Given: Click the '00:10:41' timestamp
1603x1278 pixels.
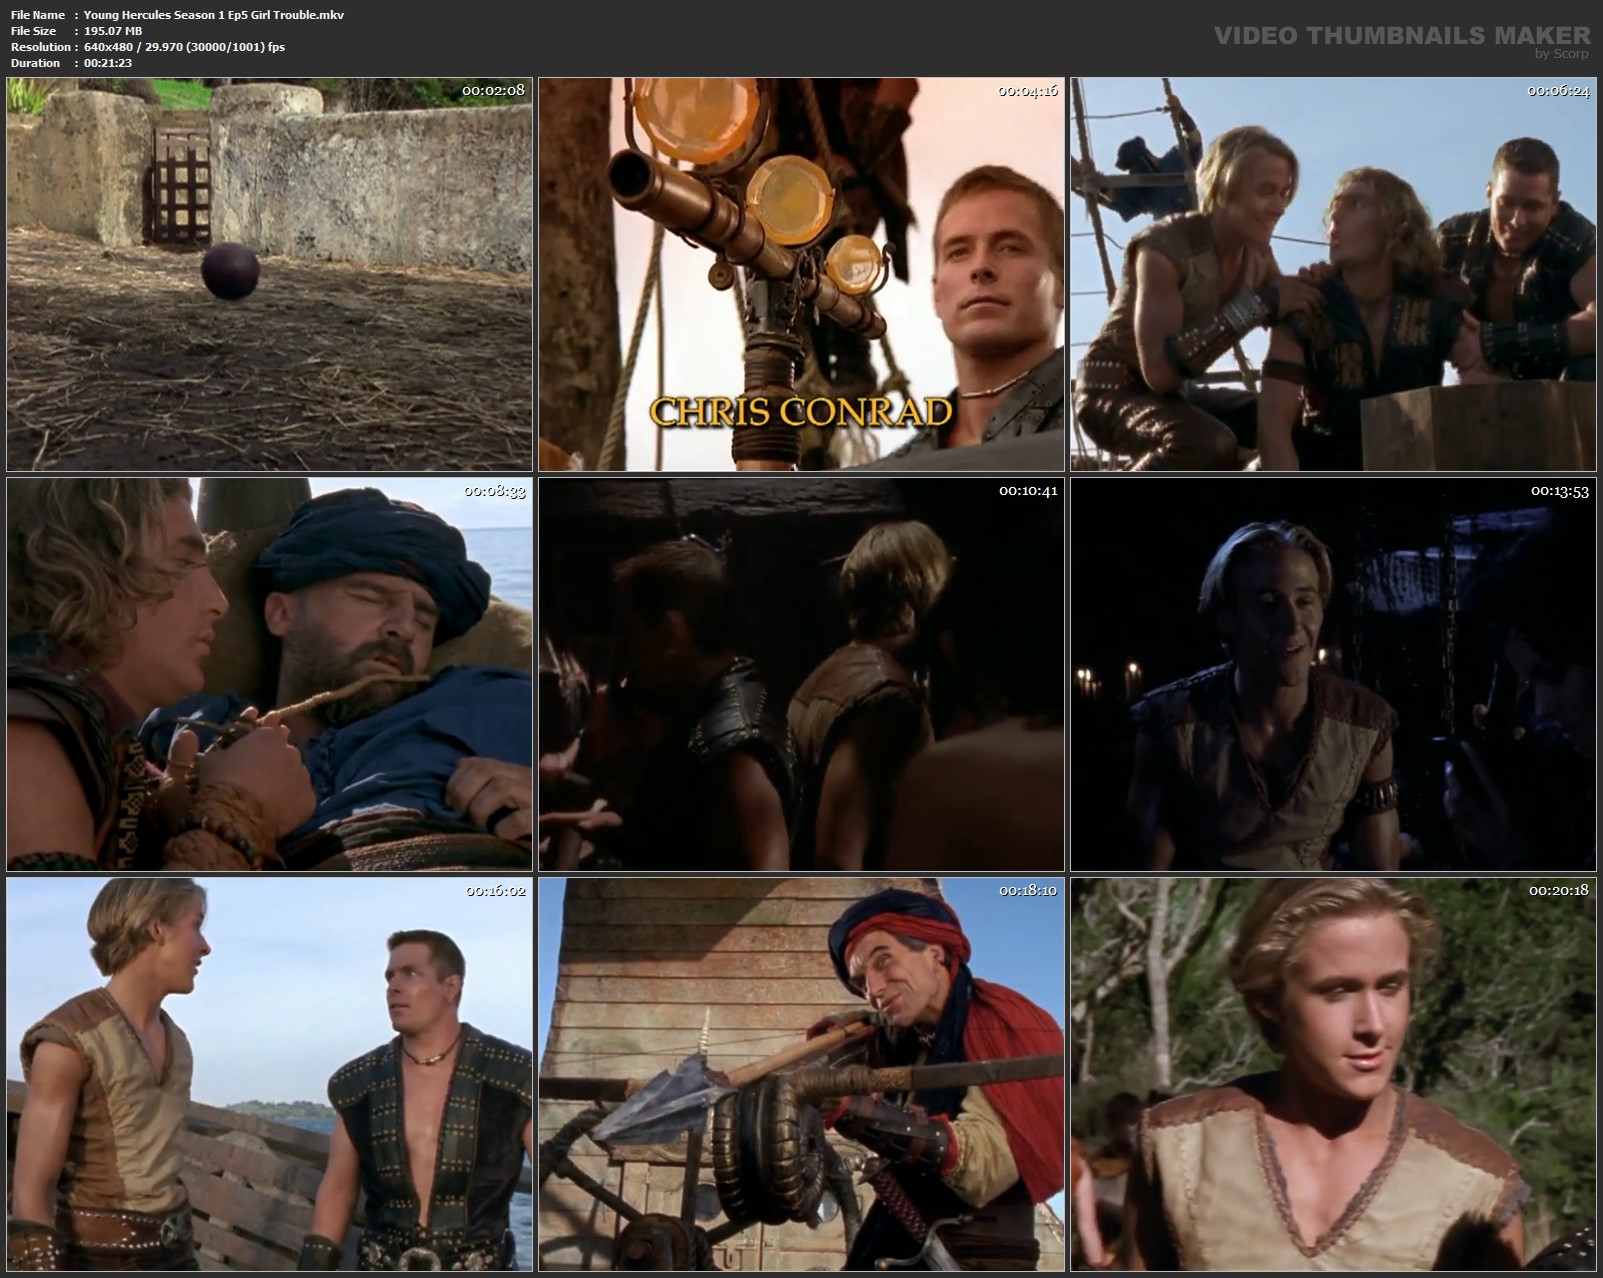Looking at the screenshot, I should click(1028, 491).
